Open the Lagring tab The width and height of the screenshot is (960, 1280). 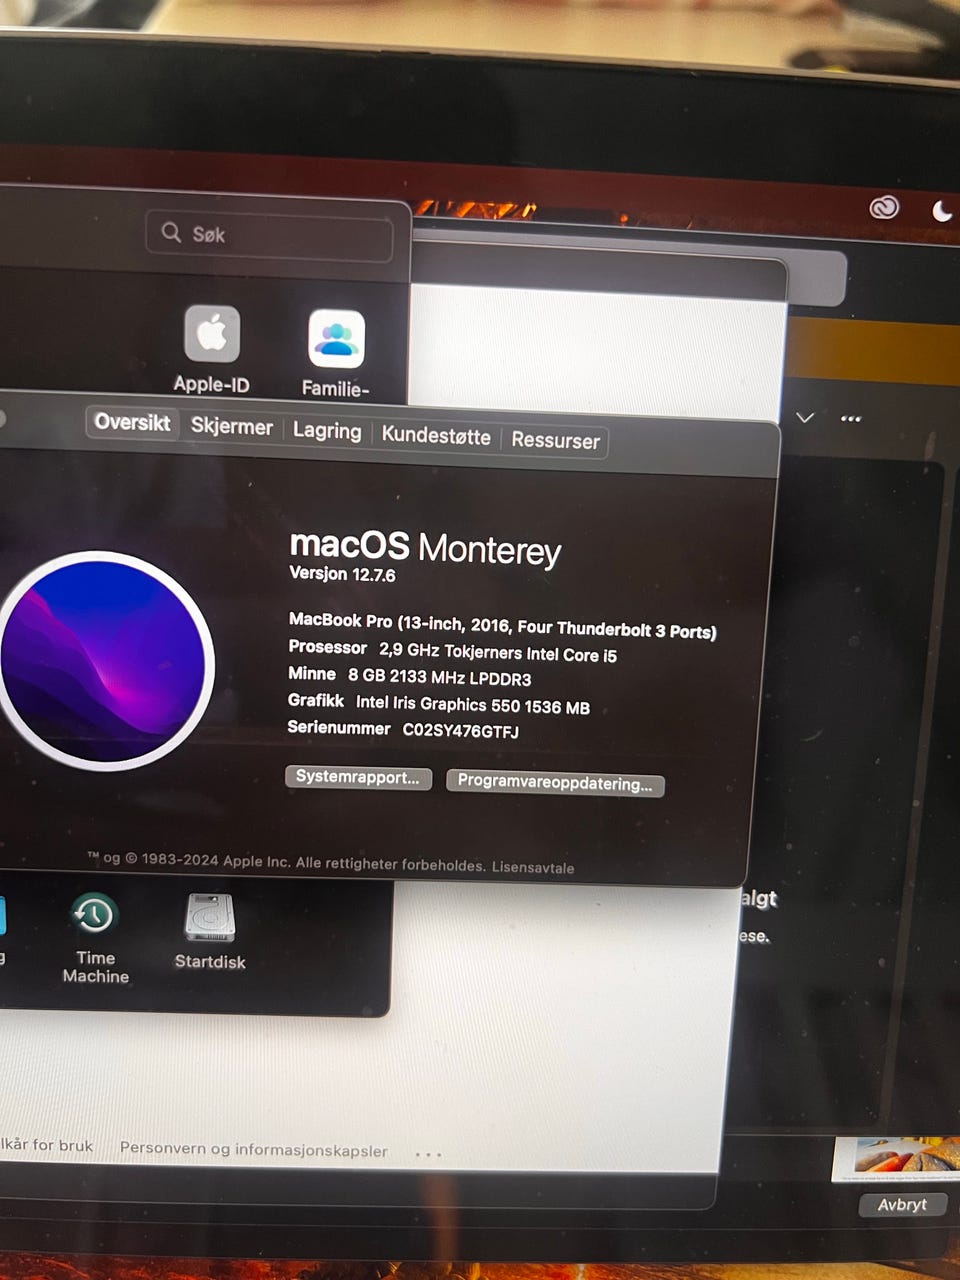[x=327, y=431]
